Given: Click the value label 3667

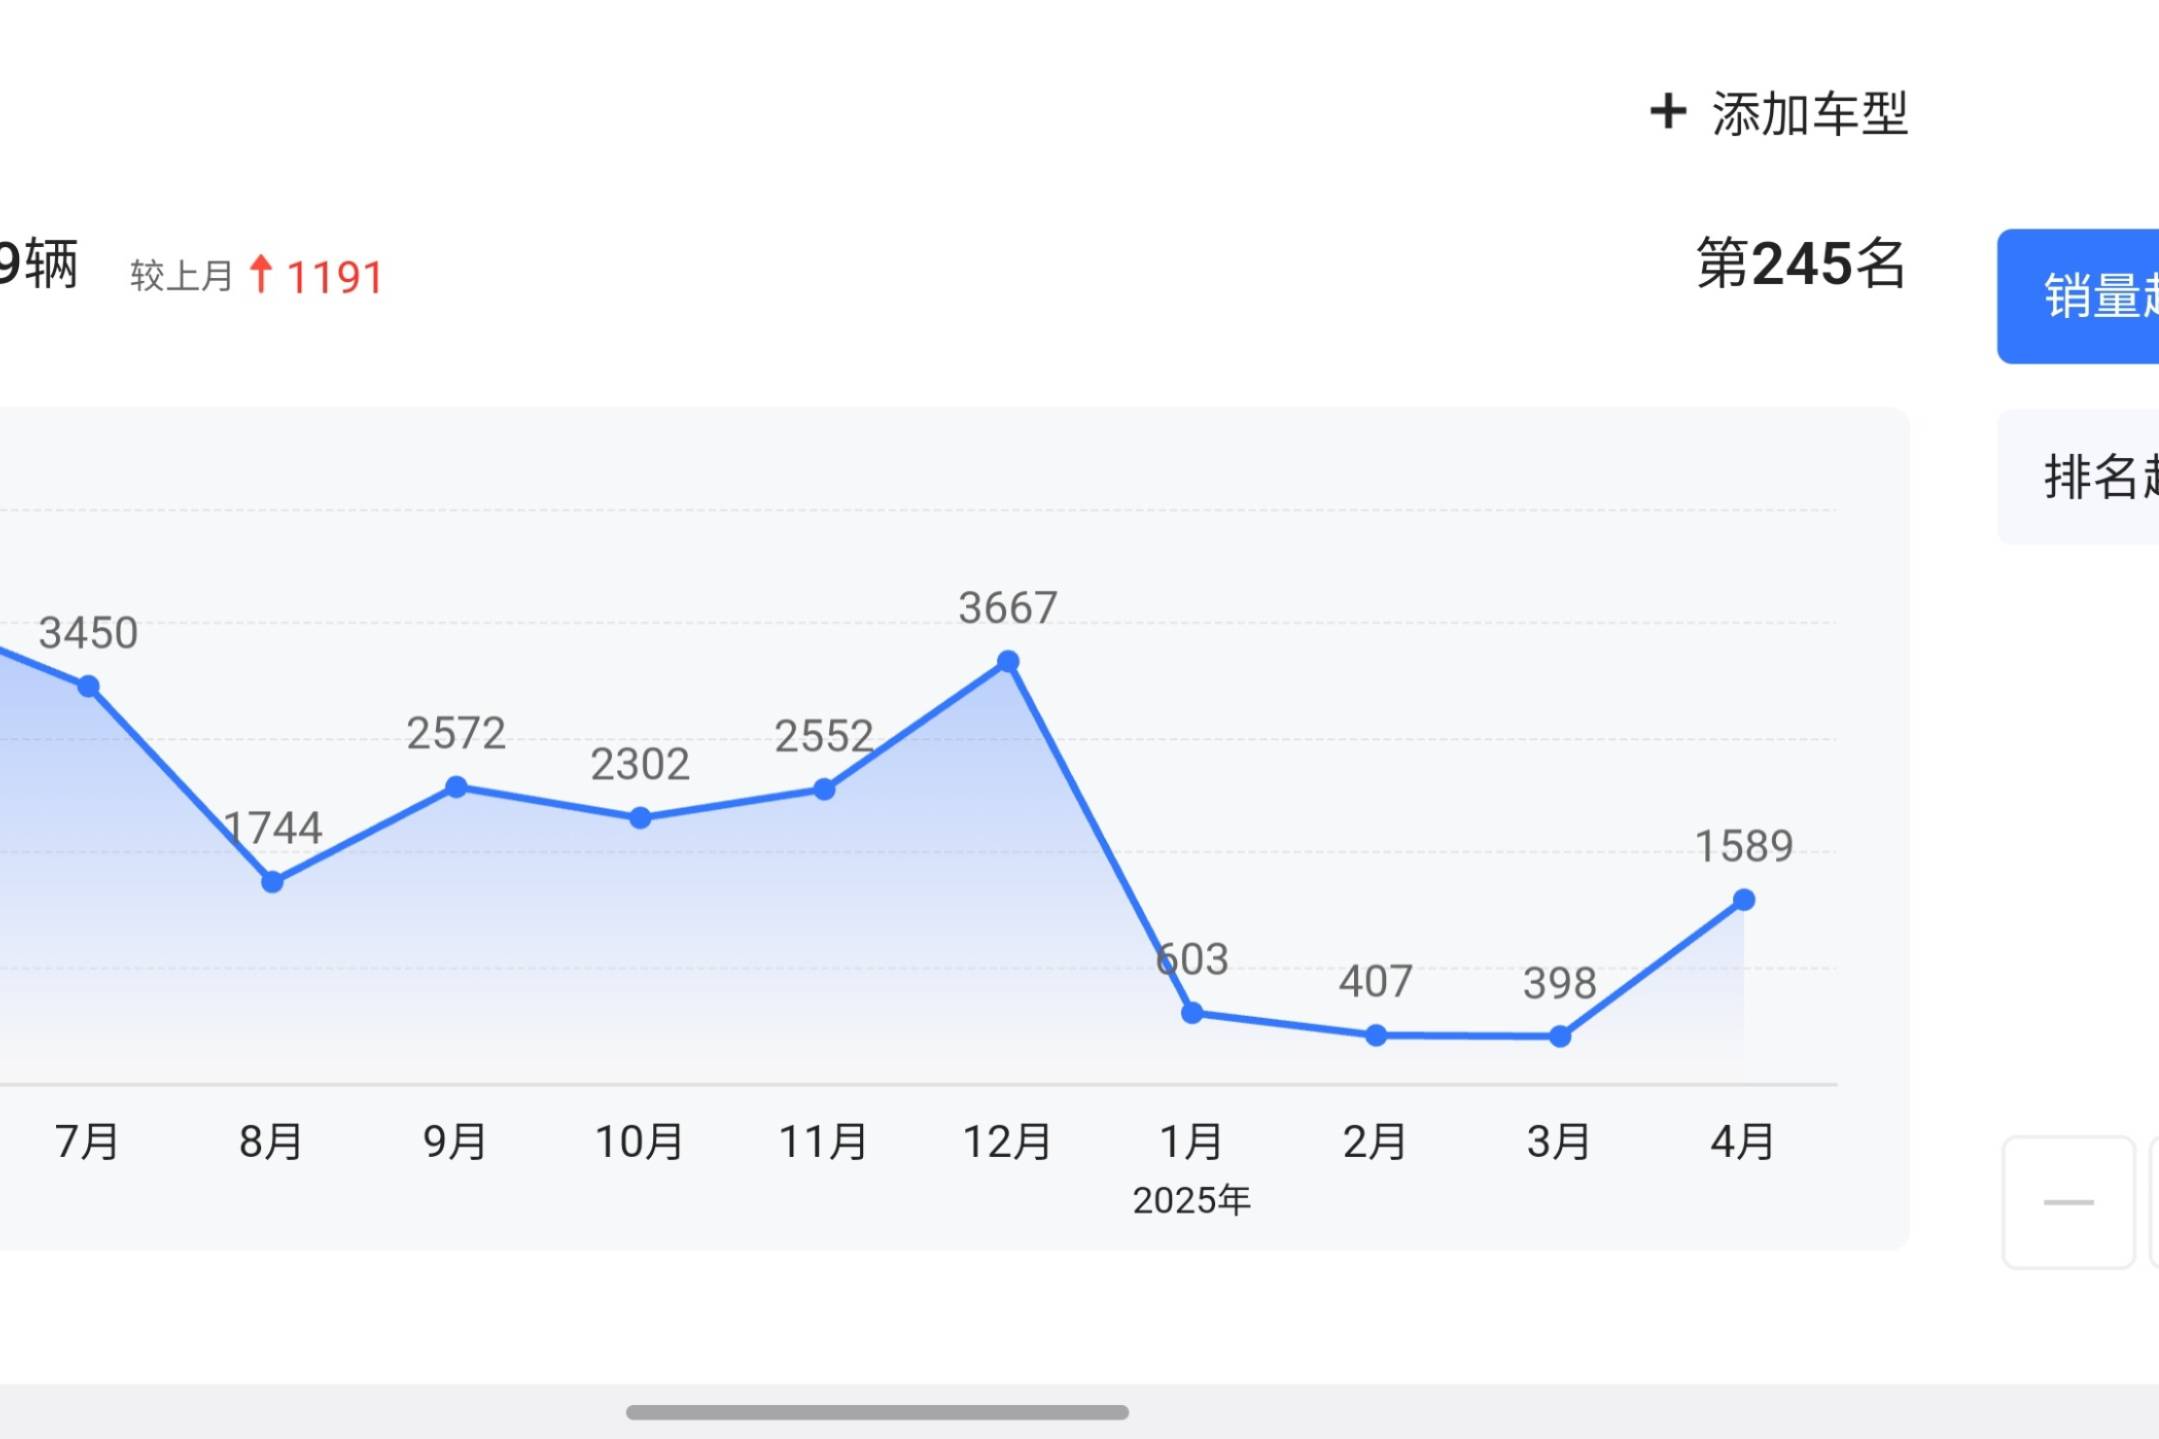Looking at the screenshot, I should [x=1008, y=608].
